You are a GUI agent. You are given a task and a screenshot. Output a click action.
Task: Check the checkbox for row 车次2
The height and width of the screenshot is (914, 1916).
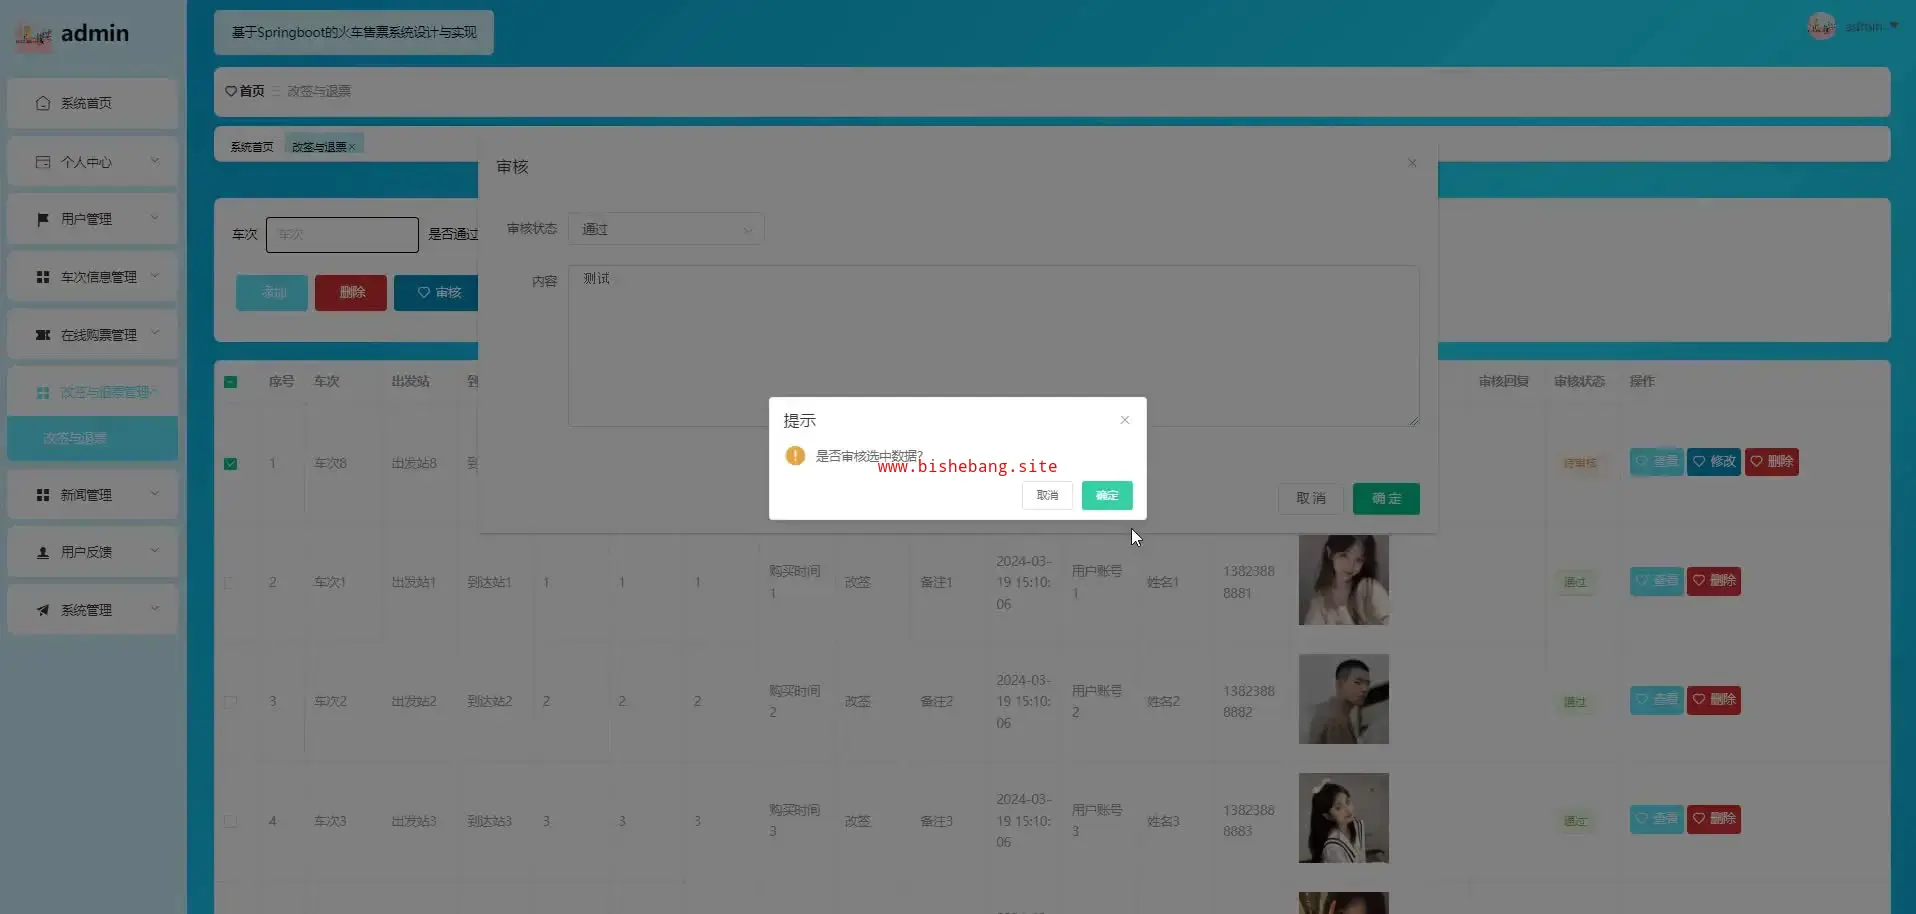coord(231,702)
